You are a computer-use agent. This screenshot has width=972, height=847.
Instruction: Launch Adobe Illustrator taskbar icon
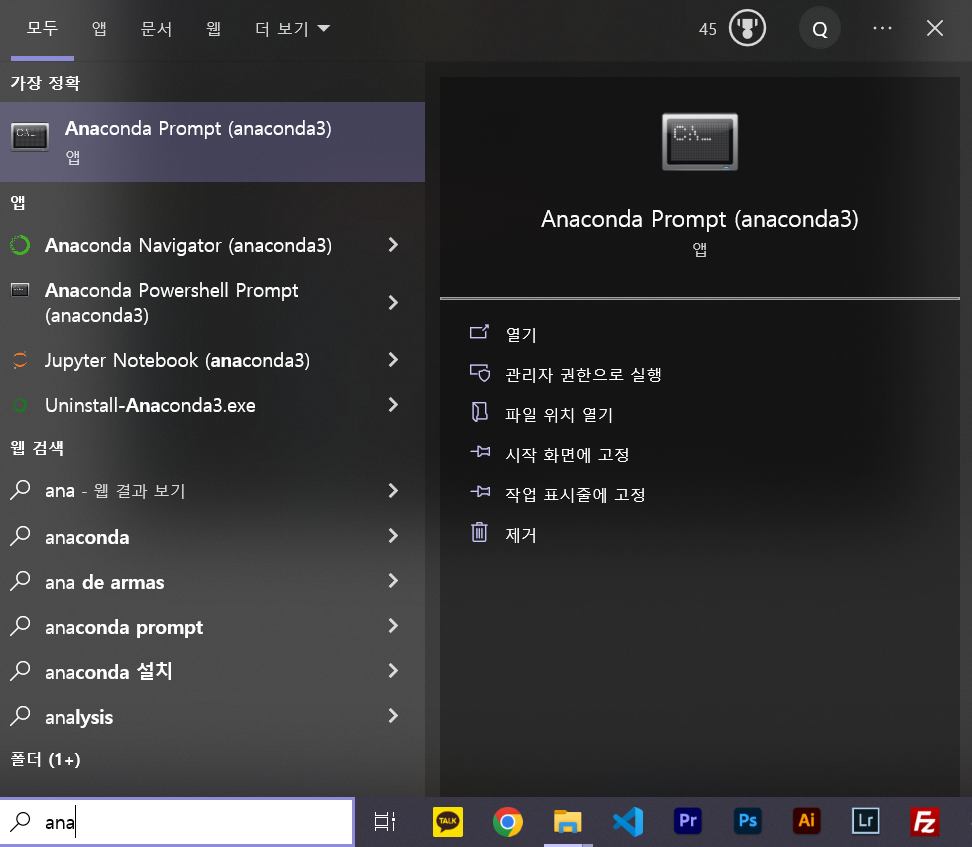(806, 821)
